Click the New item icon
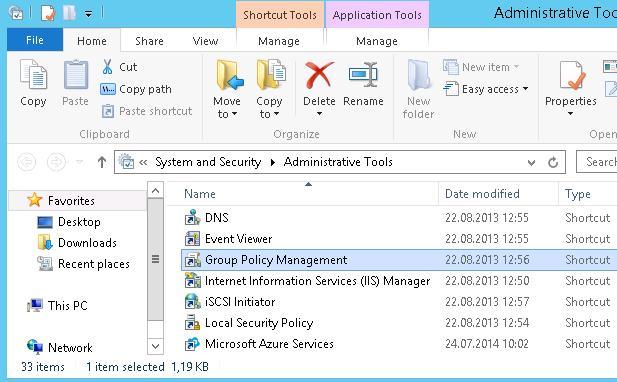The width and height of the screenshot is (617, 382). point(451,67)
